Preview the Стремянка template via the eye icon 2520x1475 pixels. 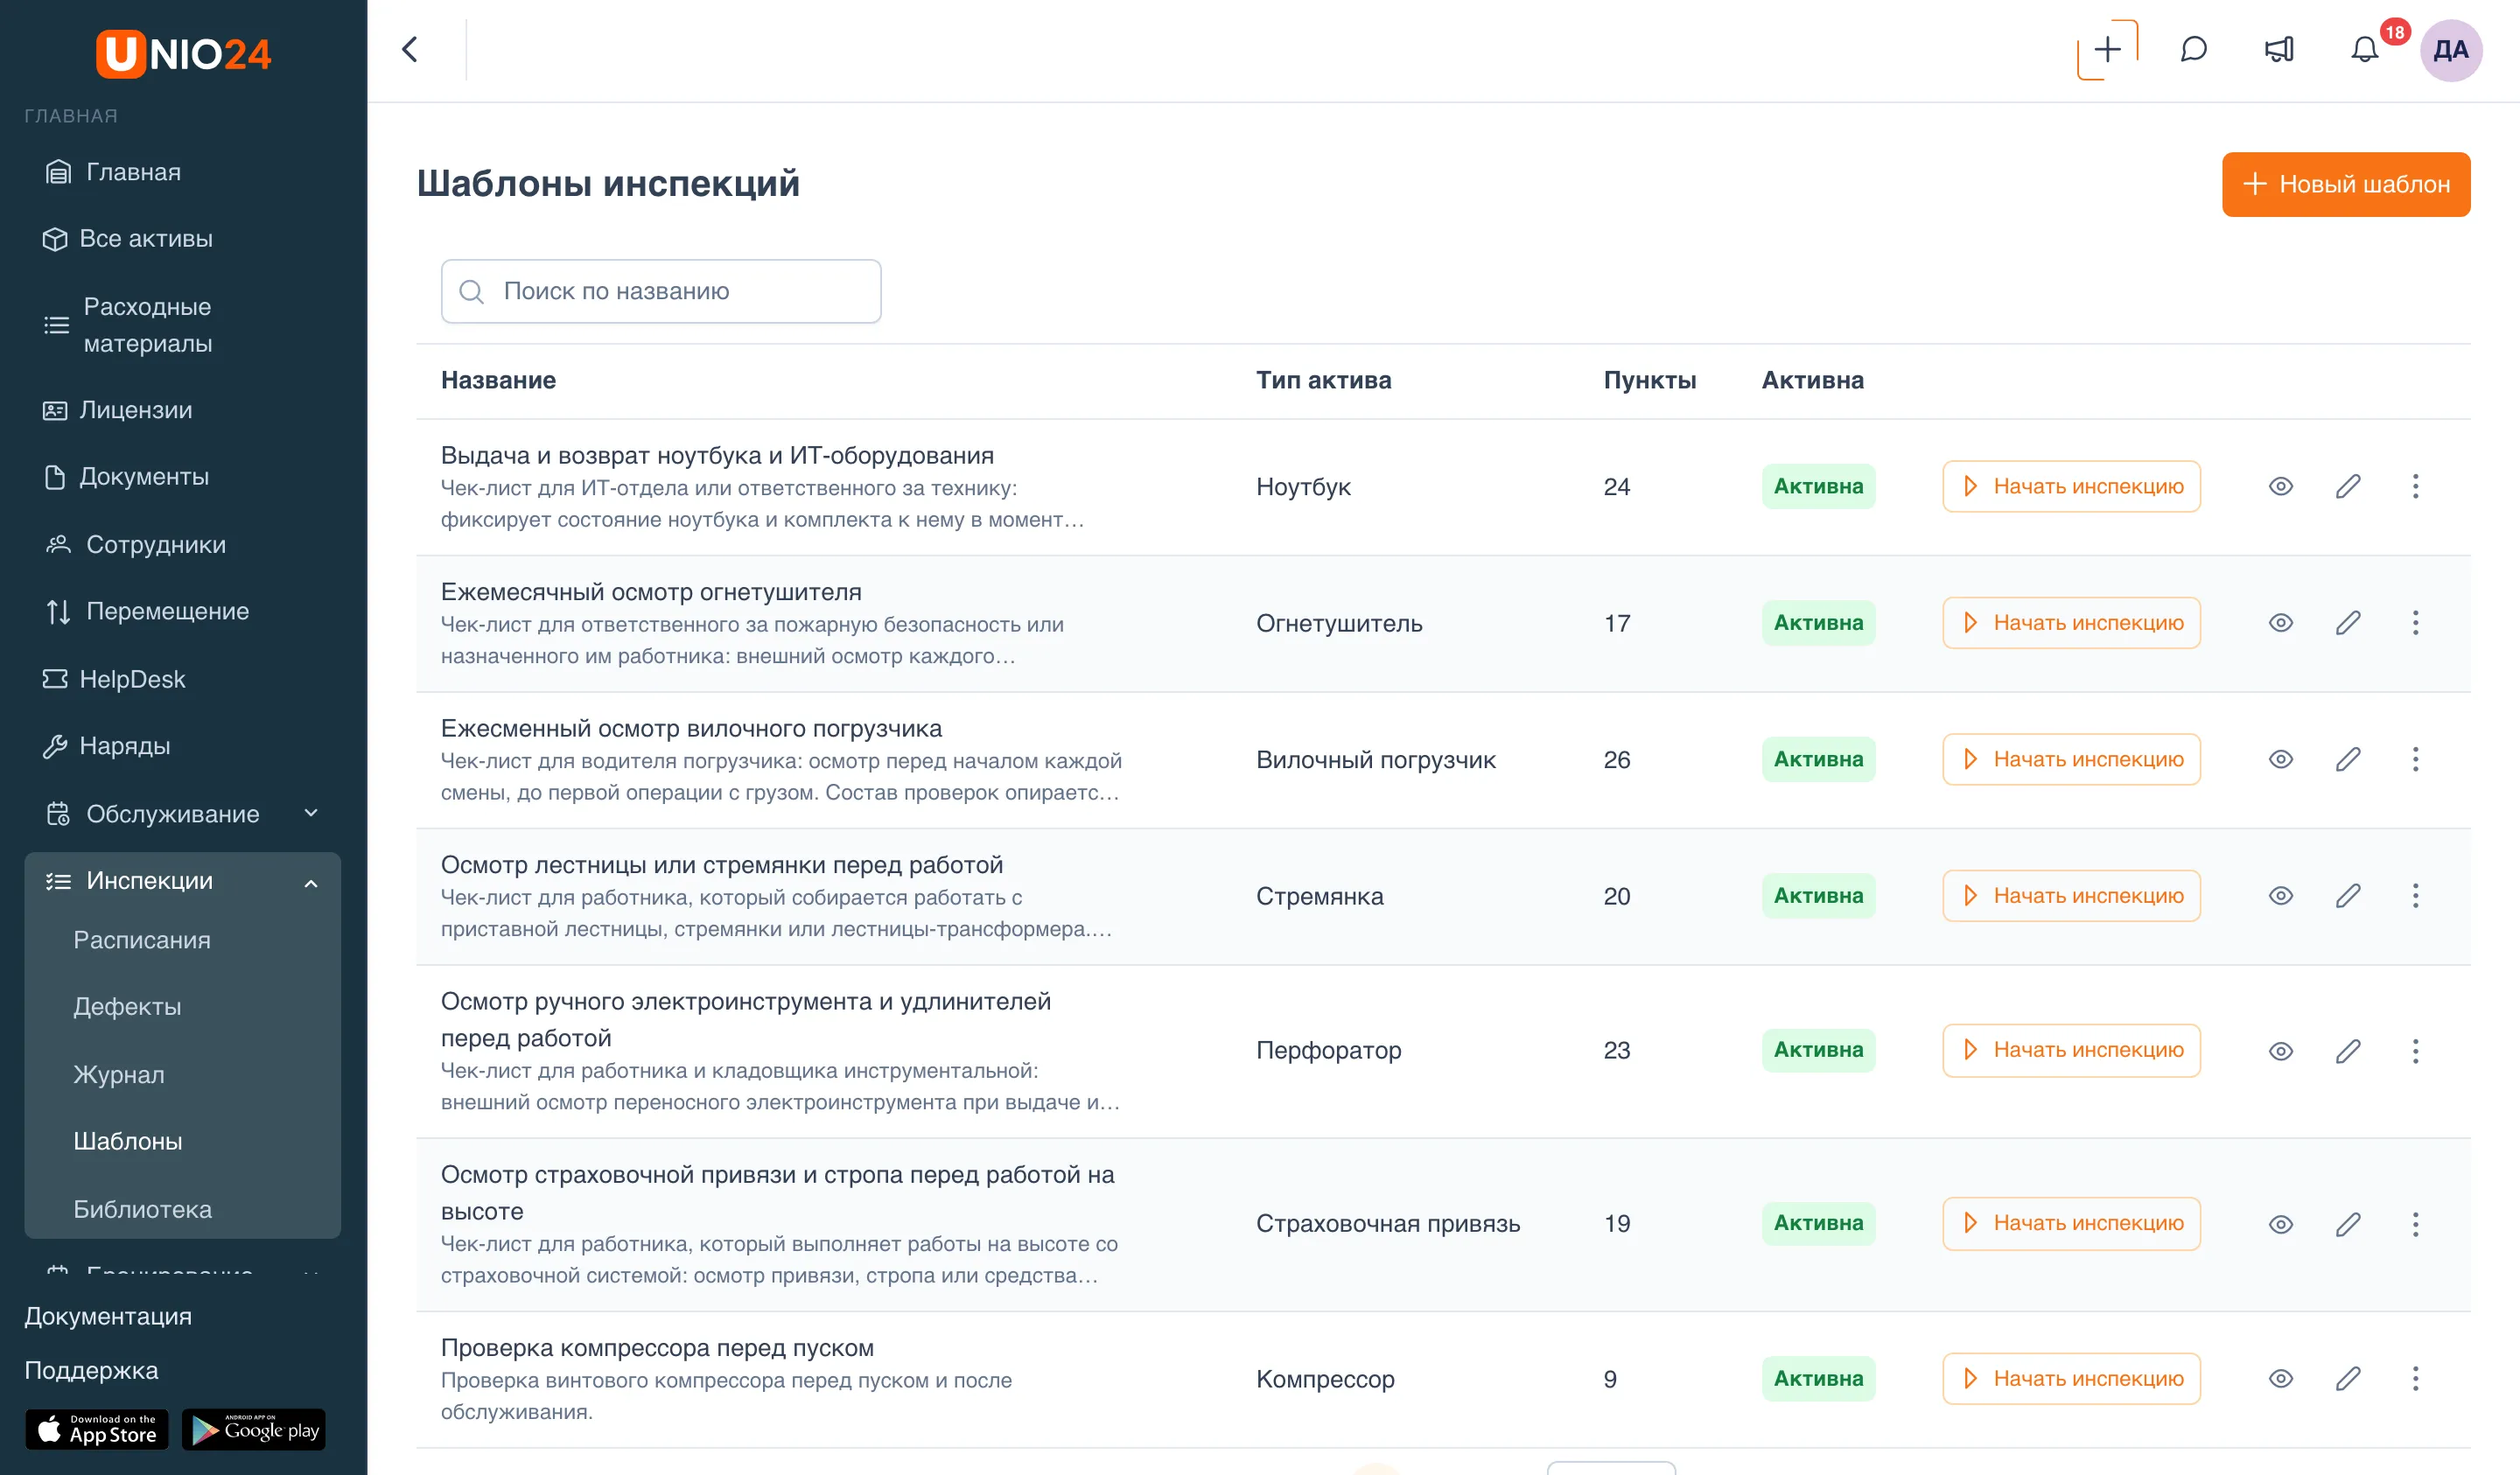coord(2281,896)
